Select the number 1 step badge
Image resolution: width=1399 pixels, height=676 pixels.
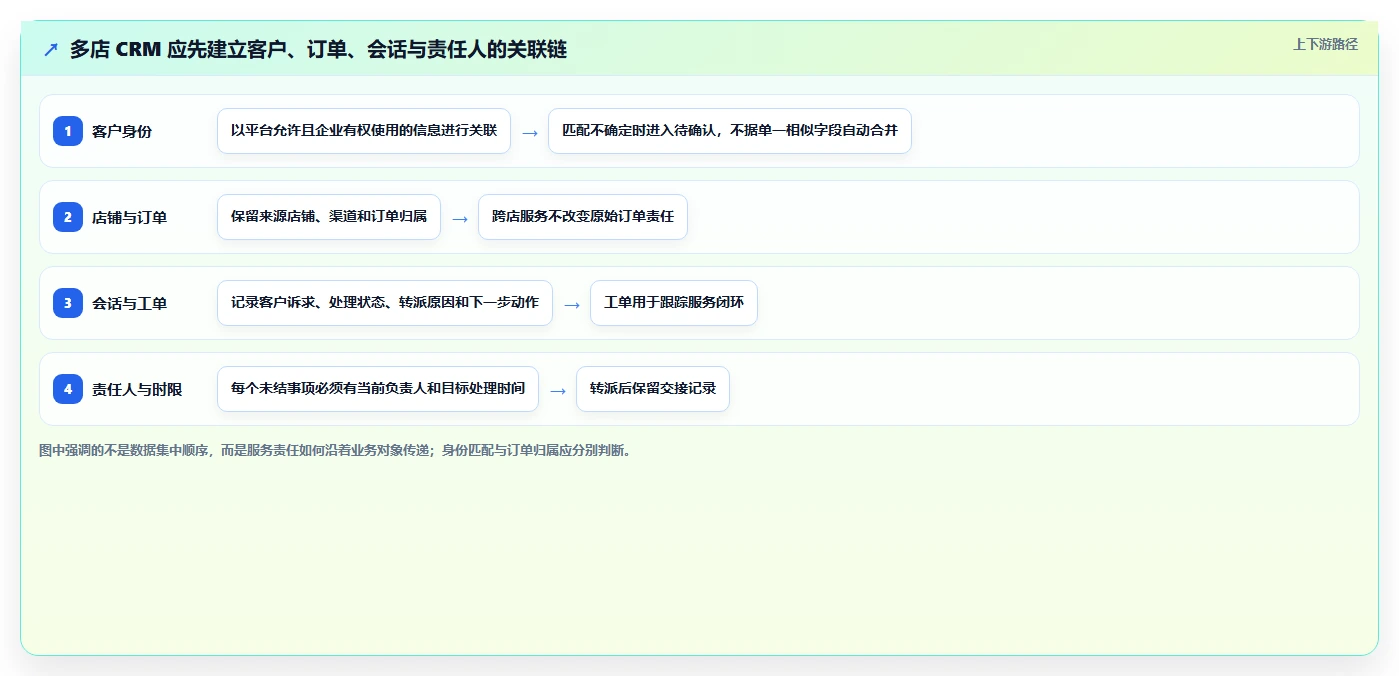pos(68,131)
